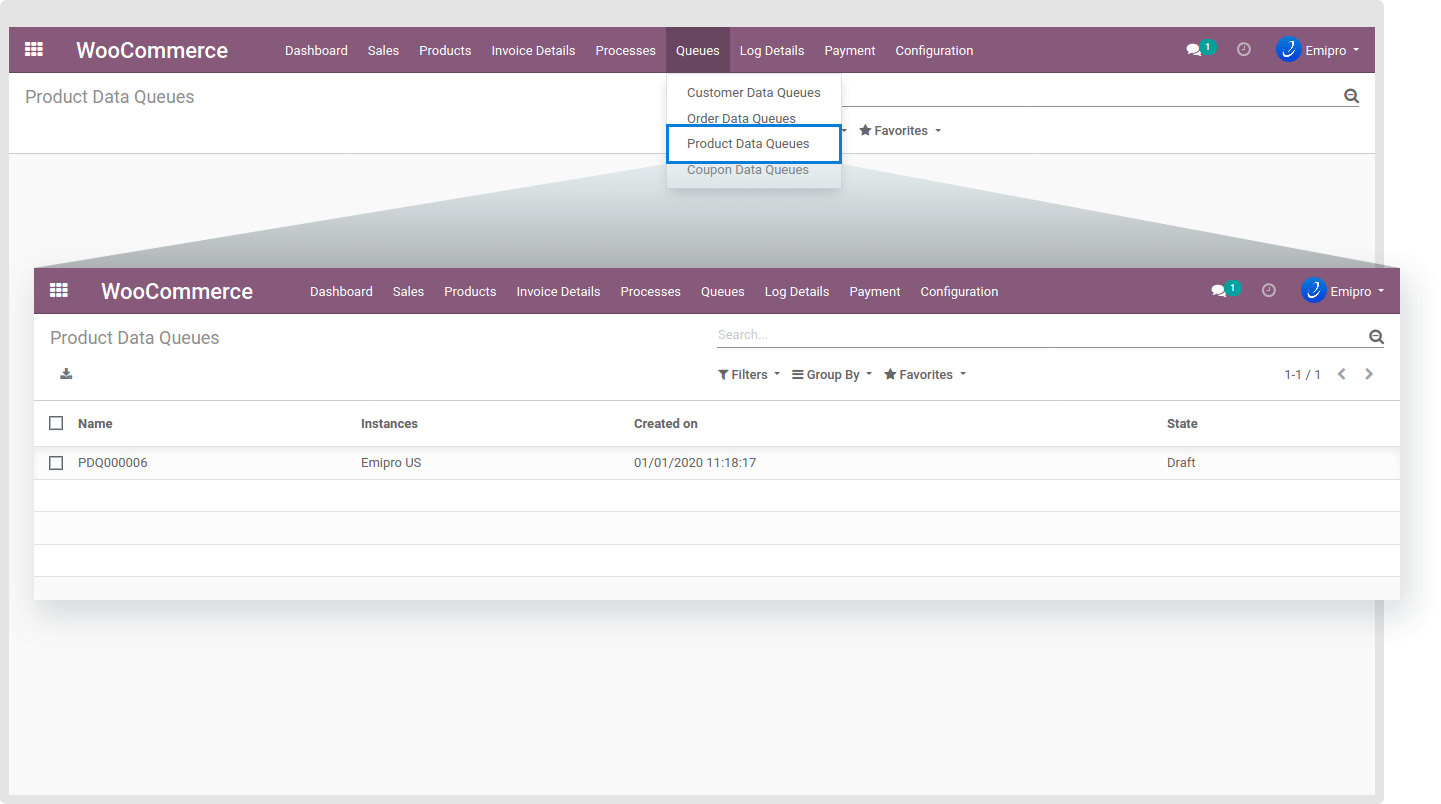1441x804 pixels.
Task: Open Invoice Details menu in foreground window
Action: 558,292
